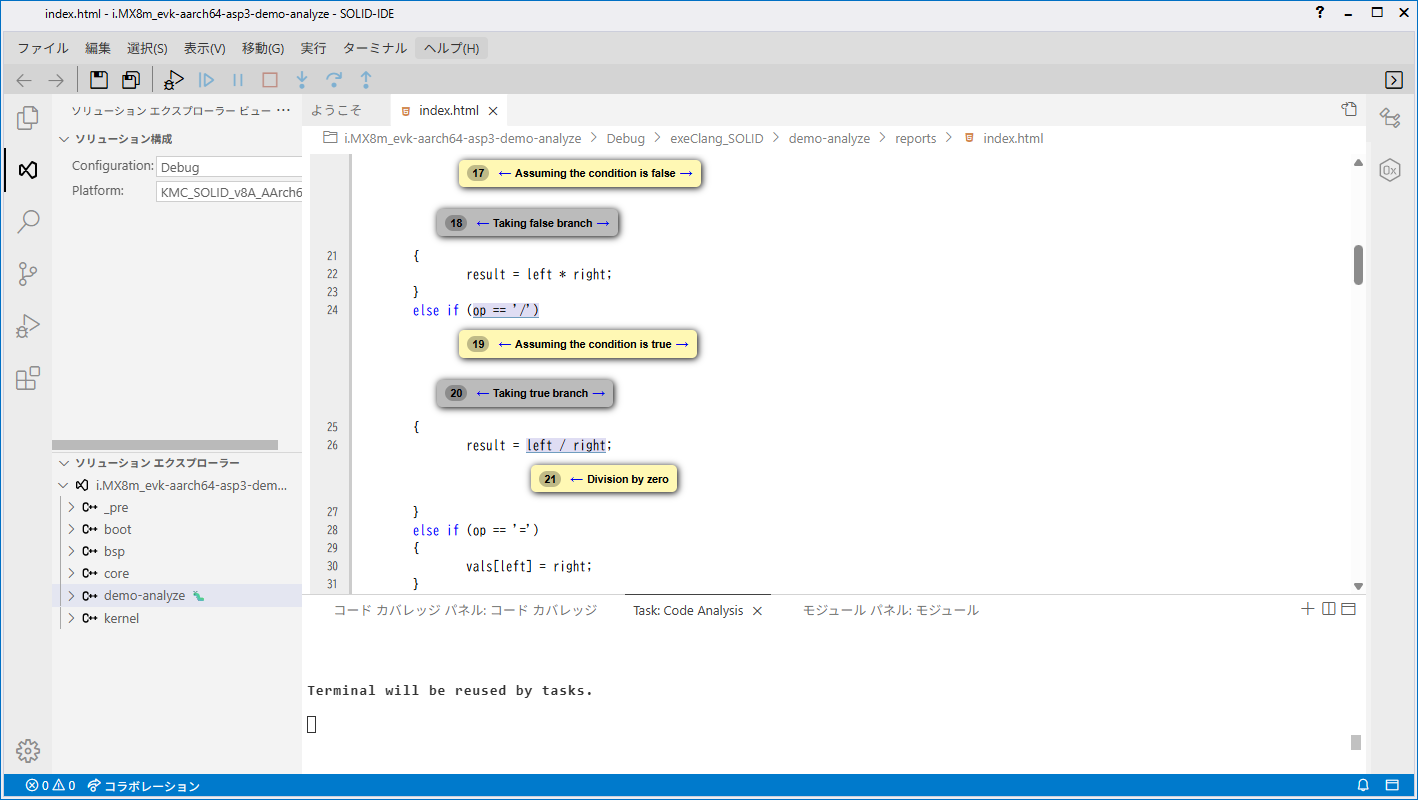Screen dimensions: 1418x800
Task: Click the Configuration Debug field
Action: click(229, 167)
